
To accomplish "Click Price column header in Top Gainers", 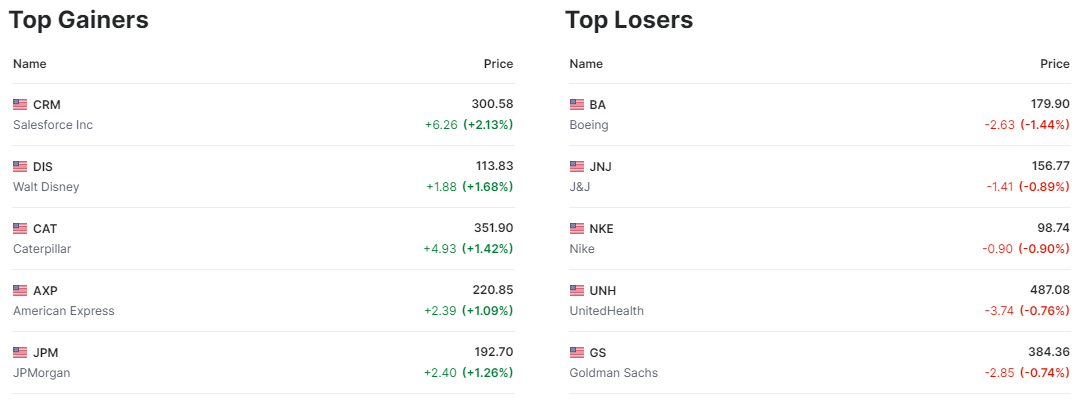I will click(x=498, y=64).
